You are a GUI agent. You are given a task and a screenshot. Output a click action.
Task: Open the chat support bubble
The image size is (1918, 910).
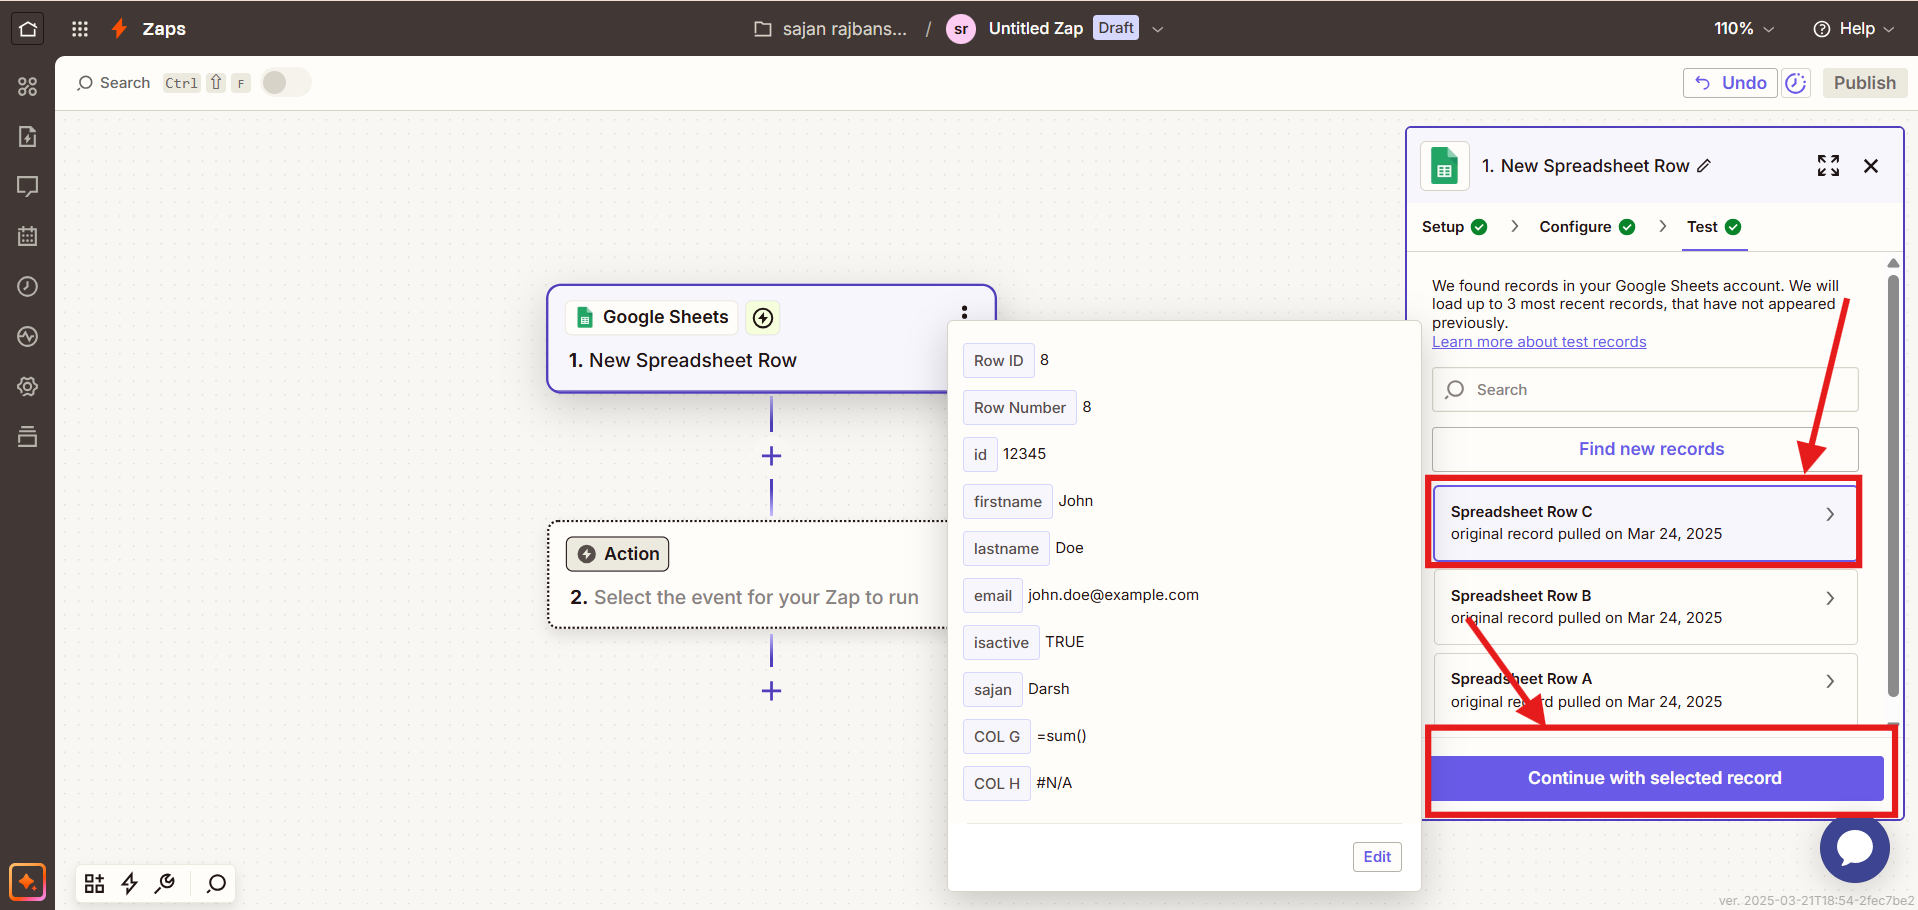coord(1854,848)
